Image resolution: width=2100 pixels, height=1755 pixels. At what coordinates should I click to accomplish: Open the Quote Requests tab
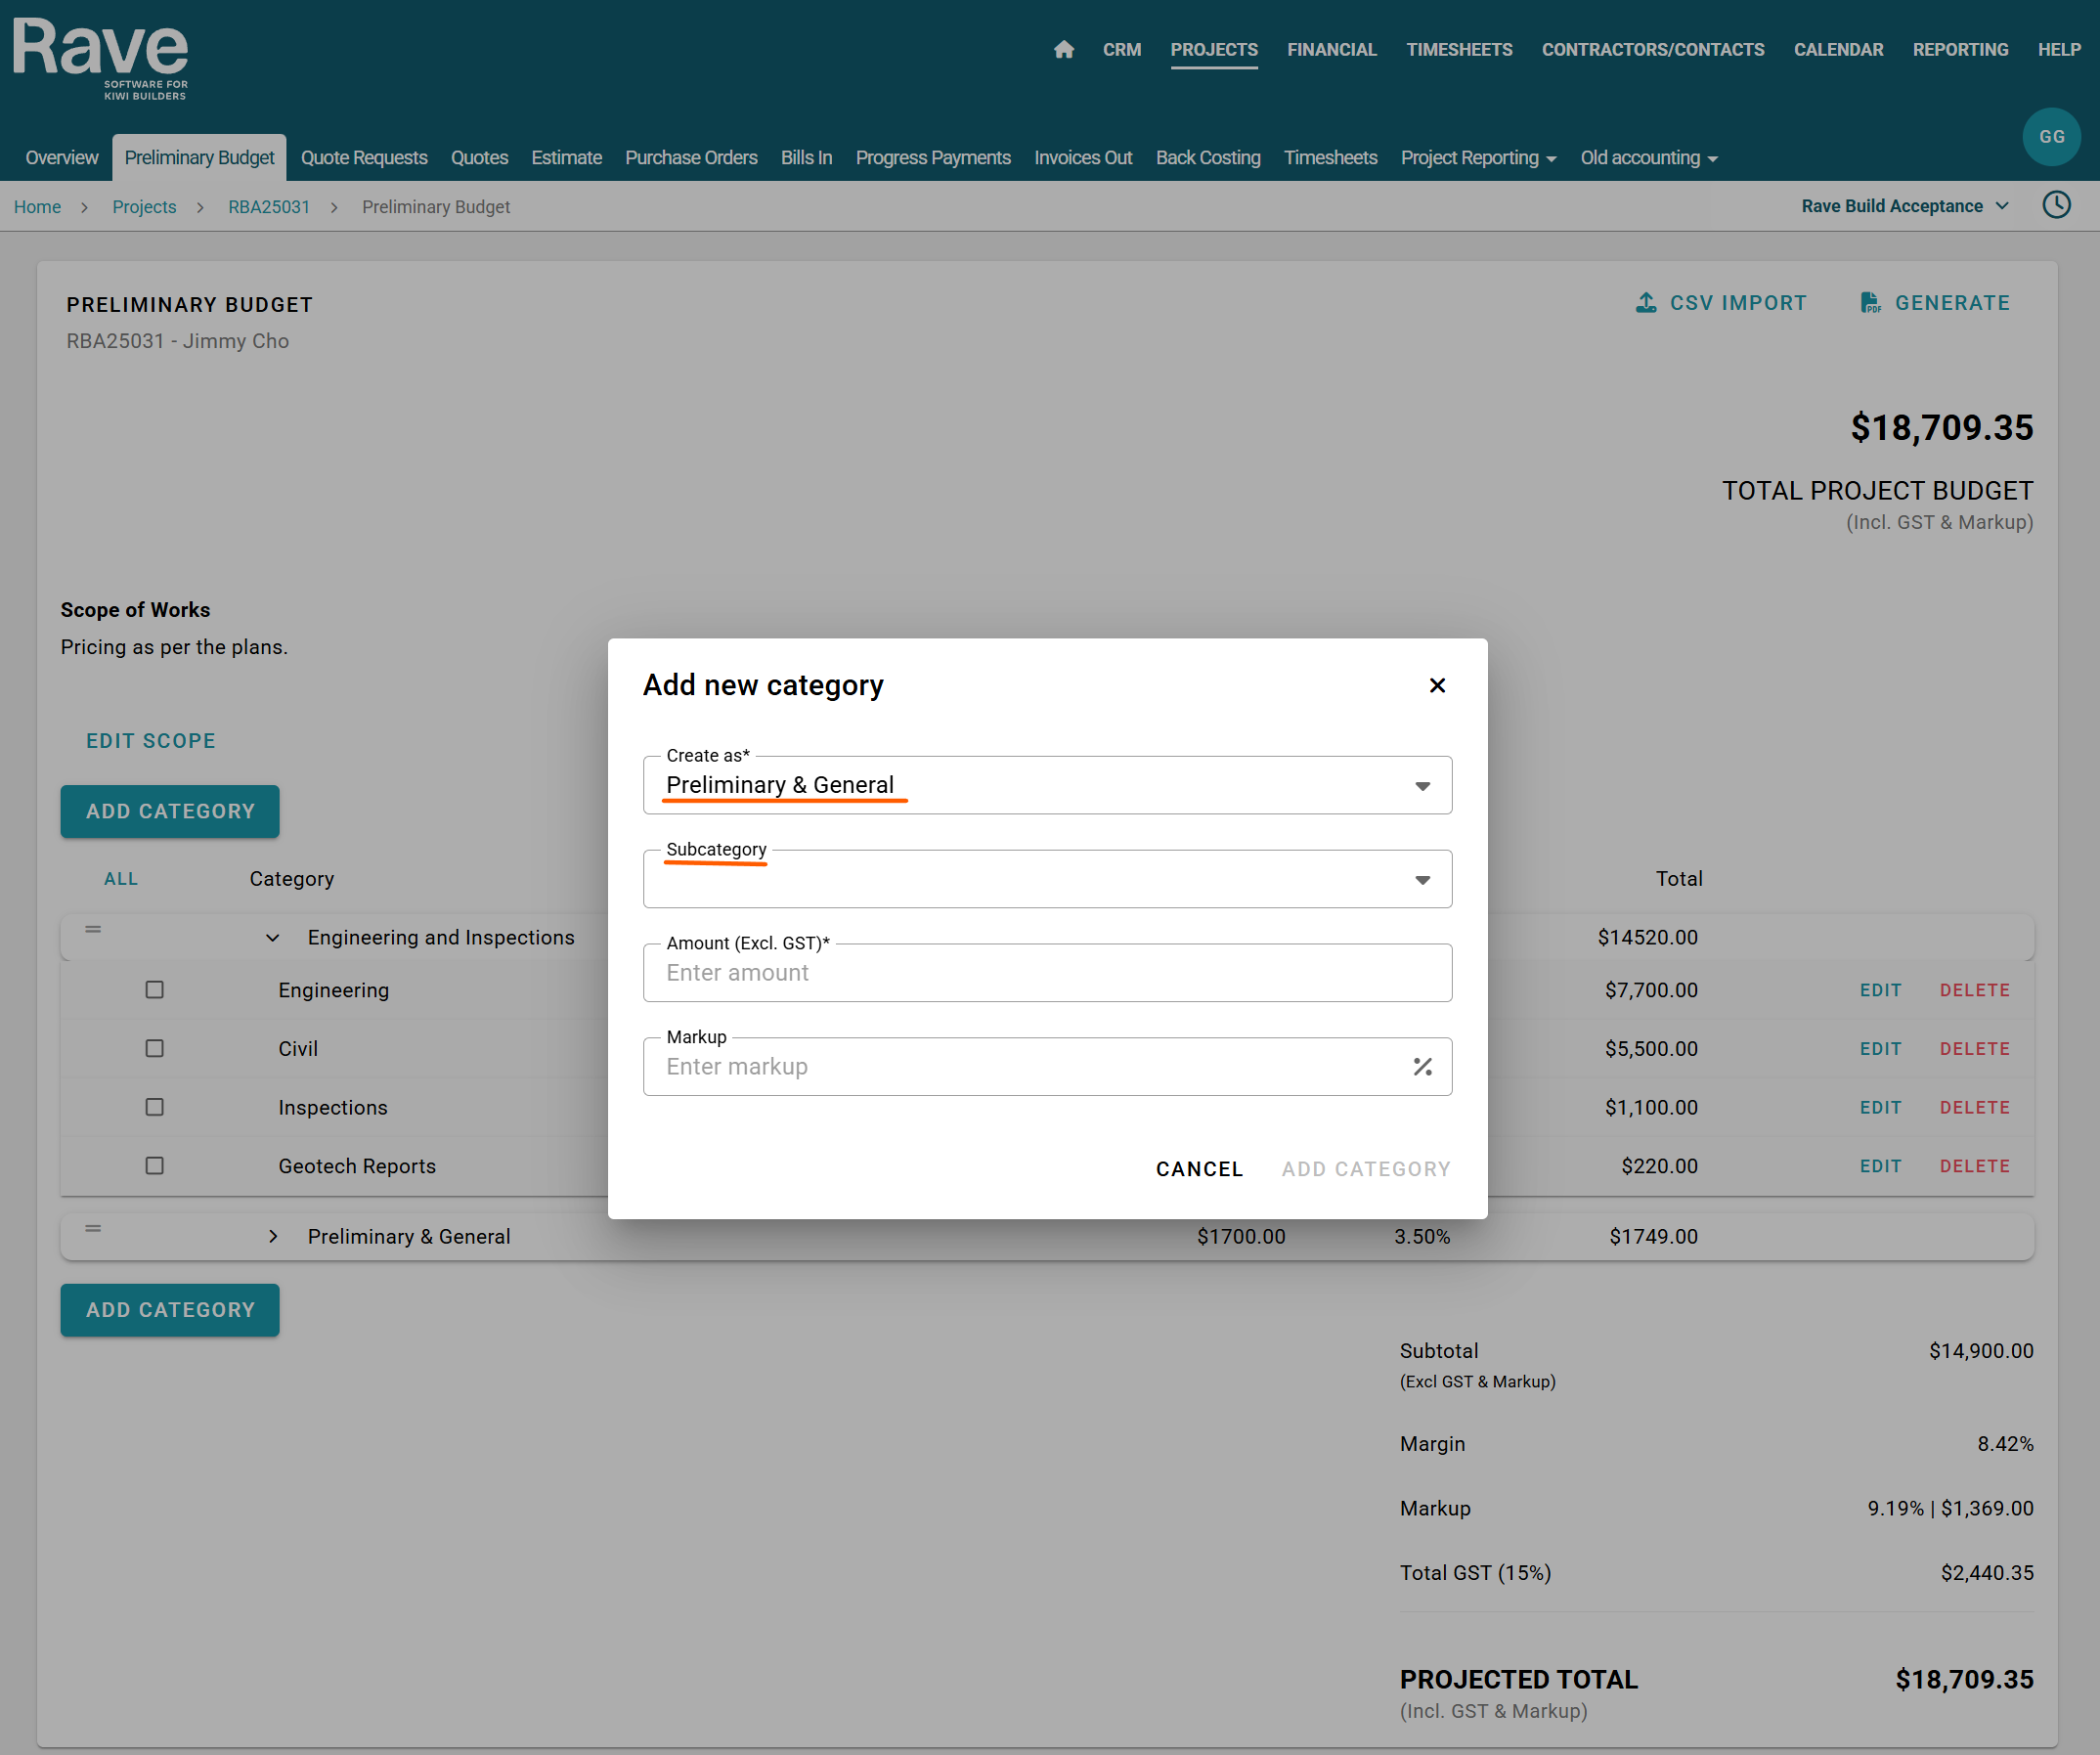pos(364,158)
